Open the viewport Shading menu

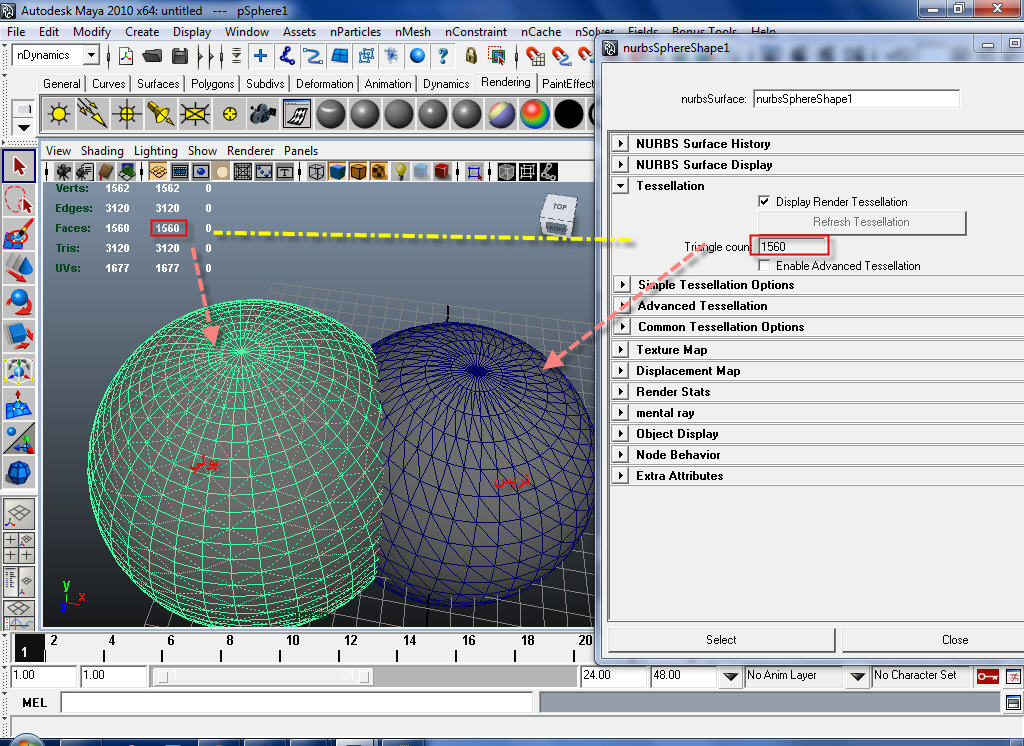click(x=102, y=151)
